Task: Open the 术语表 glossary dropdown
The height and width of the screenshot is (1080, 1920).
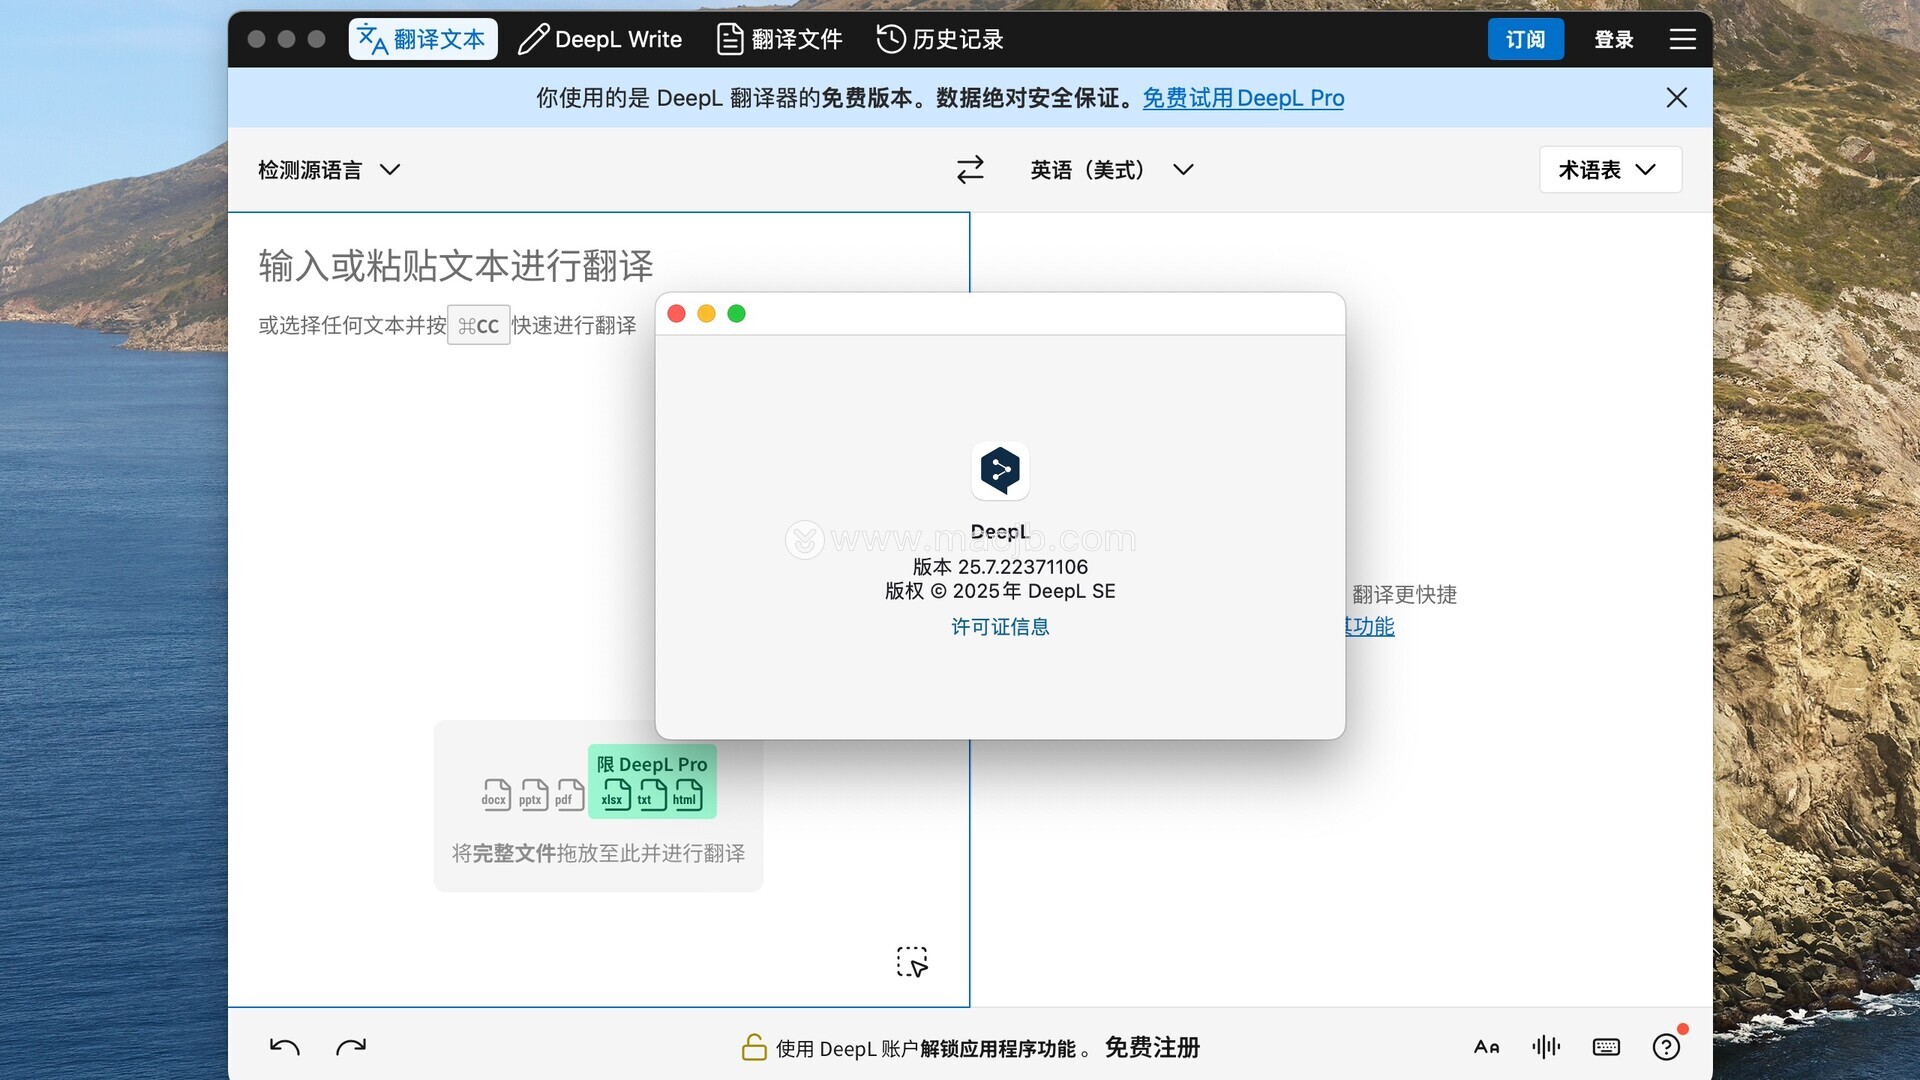Action: pos(1610,170)
